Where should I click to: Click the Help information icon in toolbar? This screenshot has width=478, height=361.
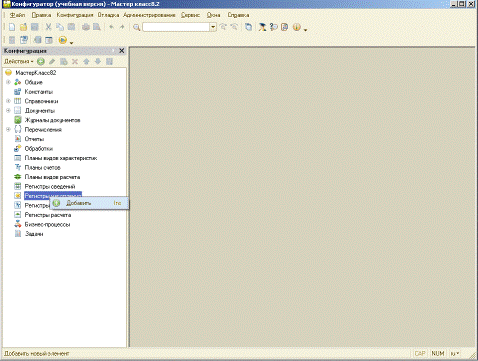[x=296, y=27]
